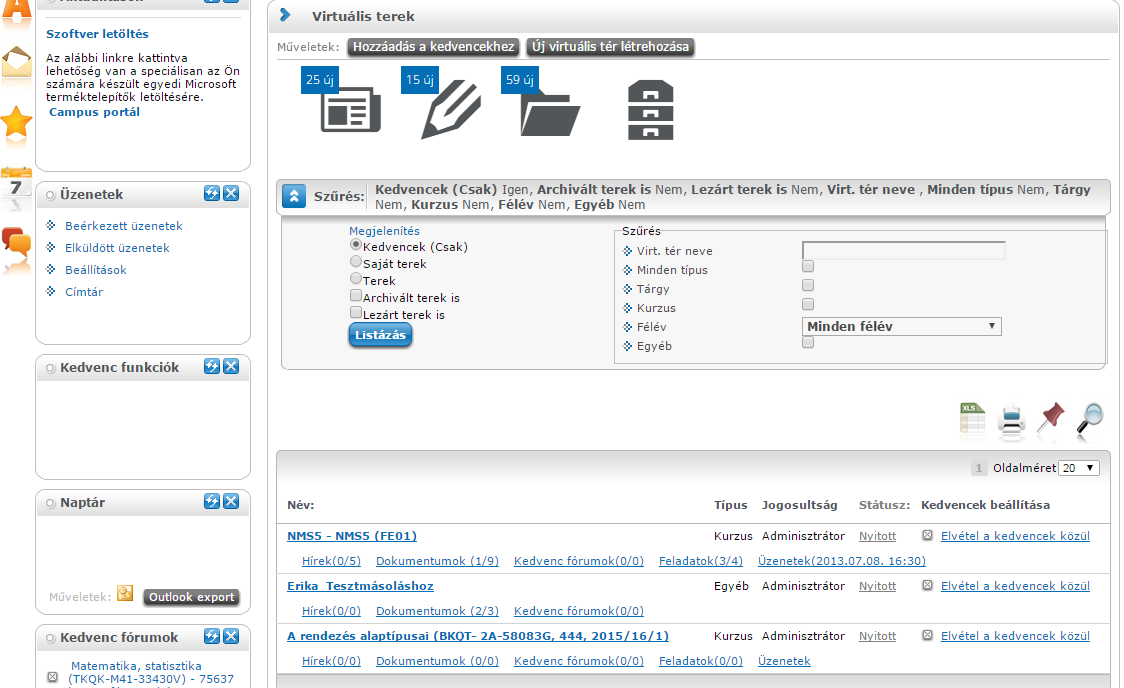Open the Oldalméret page size dropdown
Viewport: 1124px width, 688px height.
(1079, 468)
